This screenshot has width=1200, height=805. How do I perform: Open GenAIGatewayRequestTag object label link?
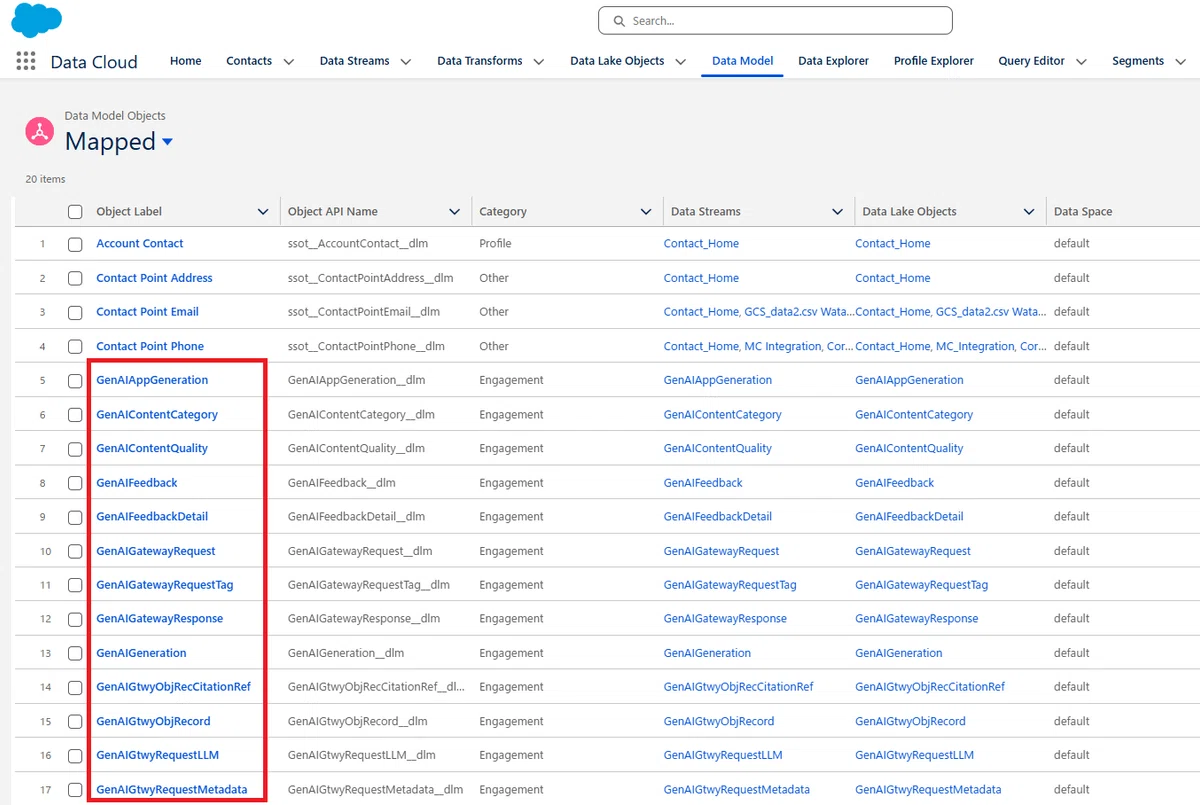click(165, 585)
